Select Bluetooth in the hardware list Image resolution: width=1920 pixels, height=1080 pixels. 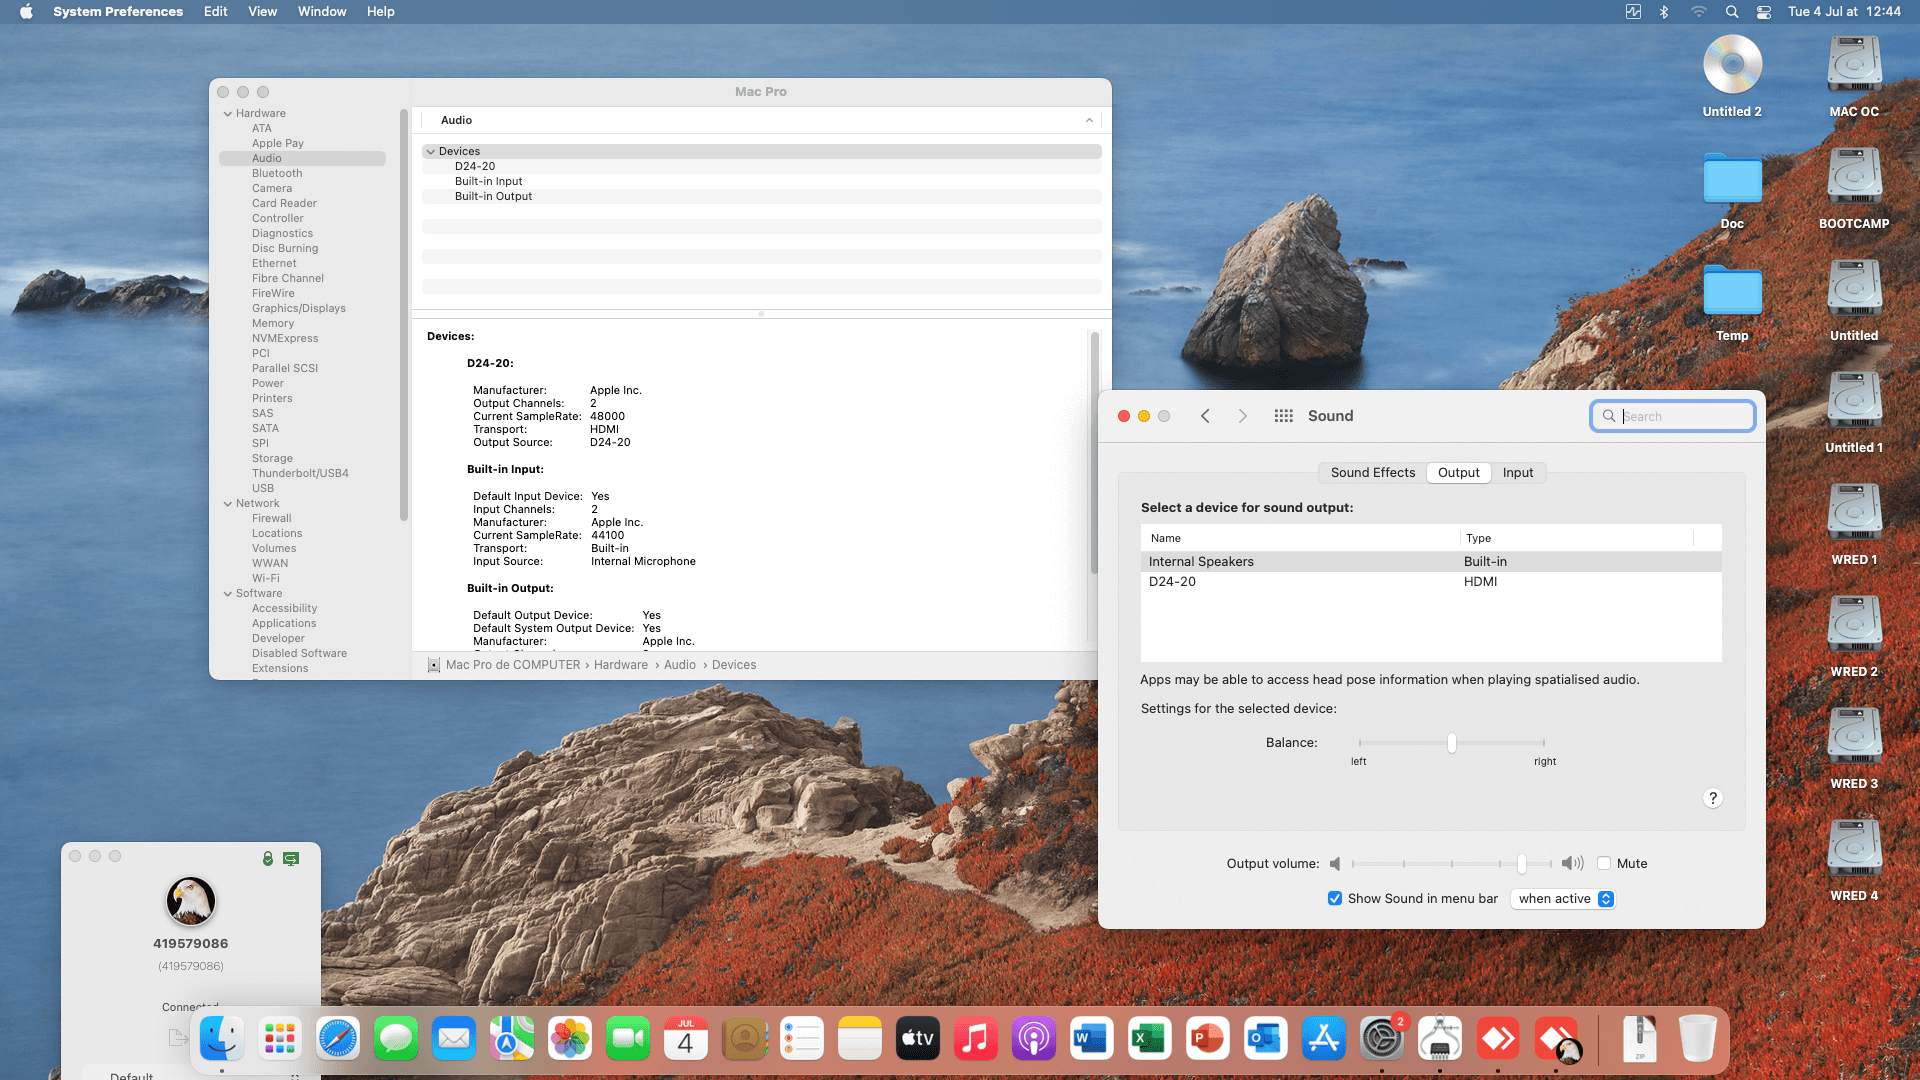277,173
